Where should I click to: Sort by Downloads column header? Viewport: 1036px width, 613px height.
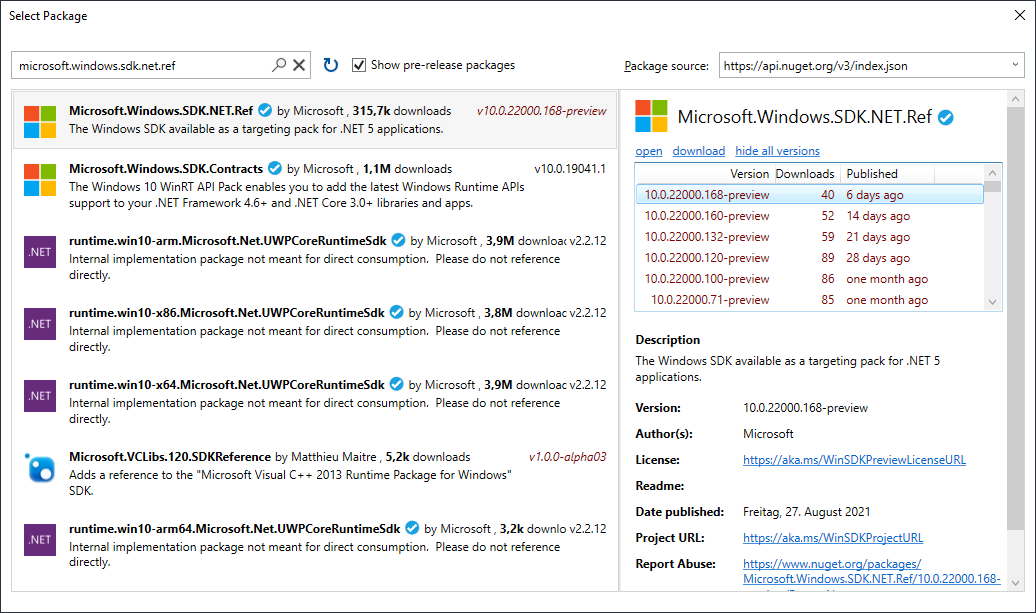[805, 174]
